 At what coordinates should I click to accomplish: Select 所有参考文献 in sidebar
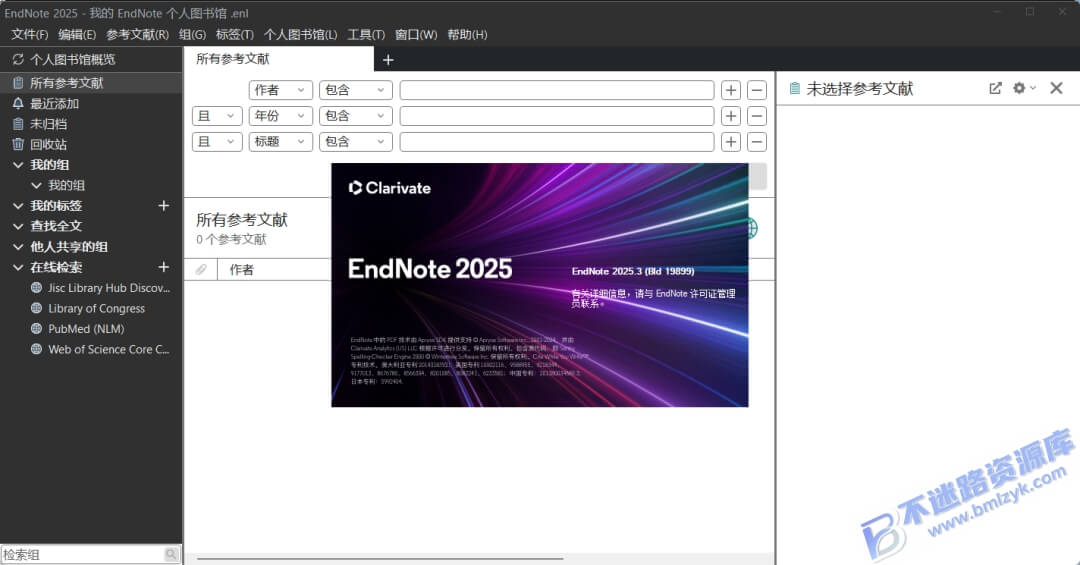91,83
